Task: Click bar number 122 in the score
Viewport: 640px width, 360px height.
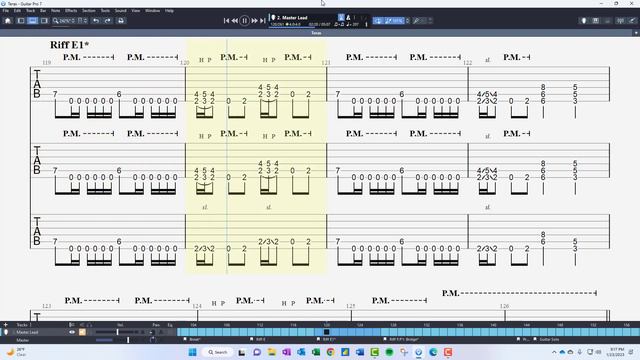Action: tap(467, 63)
